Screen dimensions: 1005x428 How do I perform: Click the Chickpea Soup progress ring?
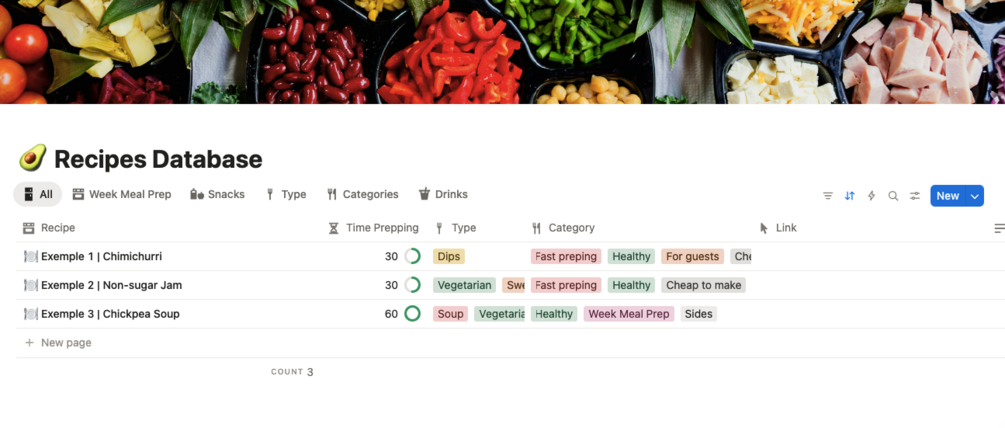point(412,314)
